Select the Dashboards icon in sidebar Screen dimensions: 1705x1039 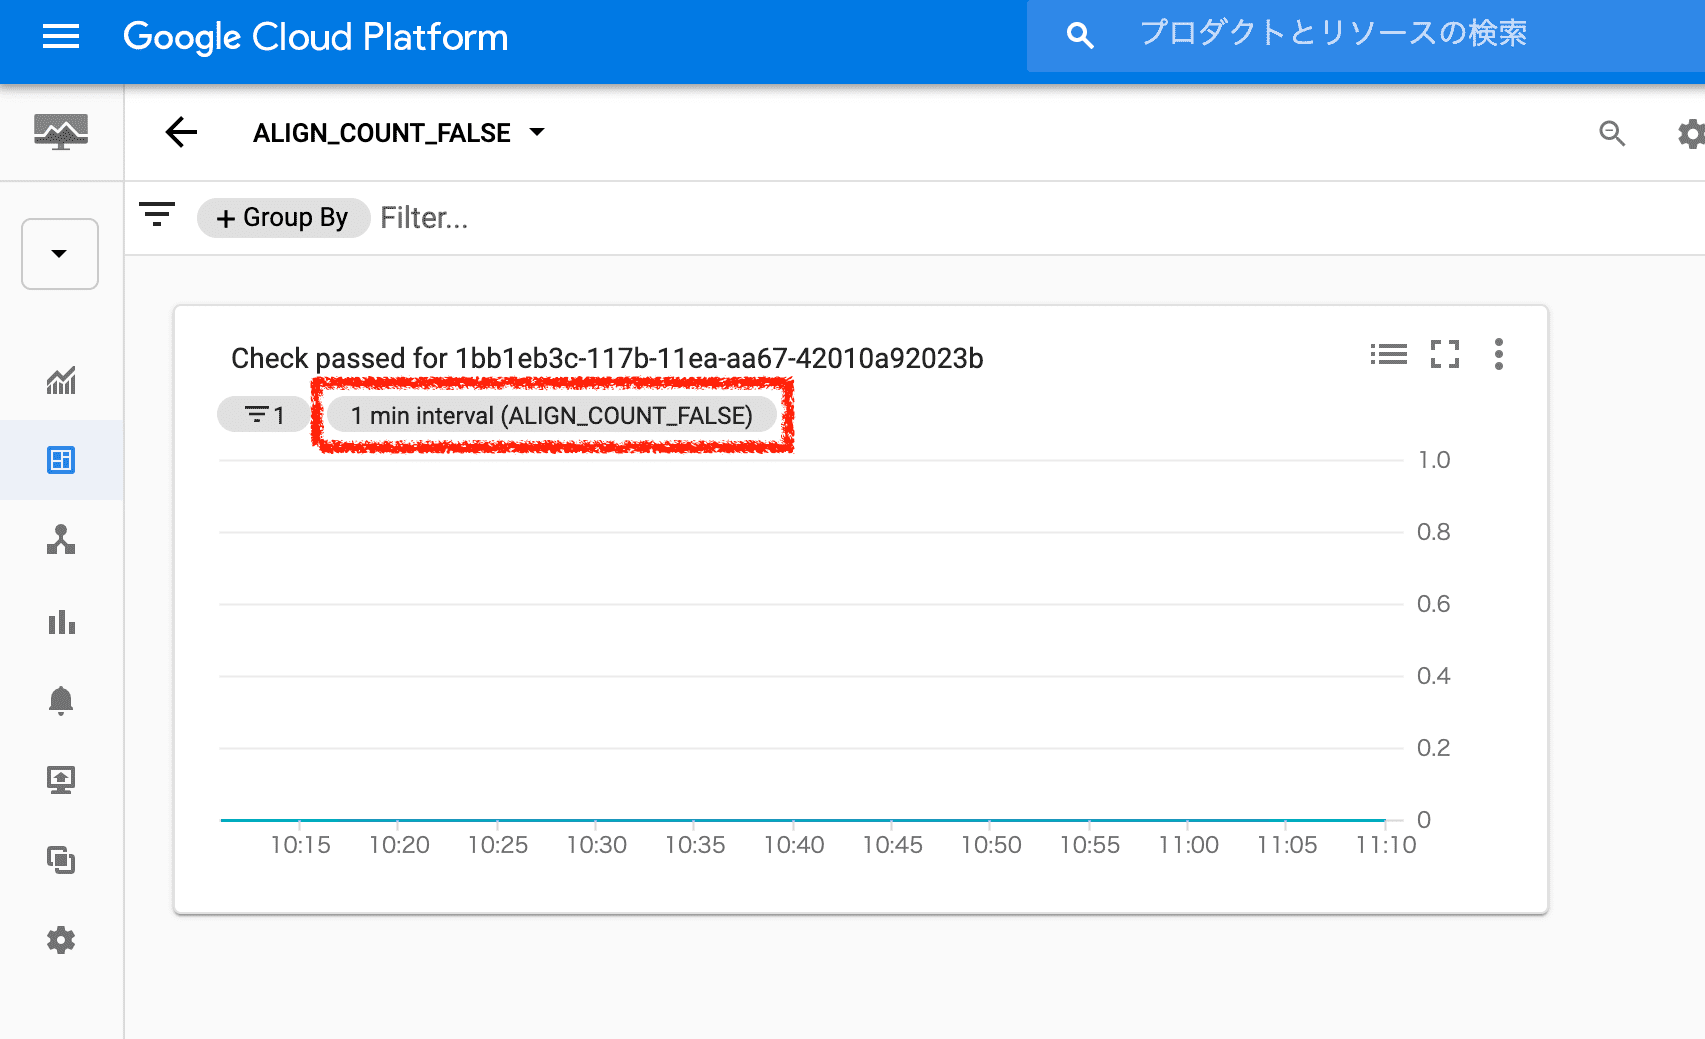(61, 460)
